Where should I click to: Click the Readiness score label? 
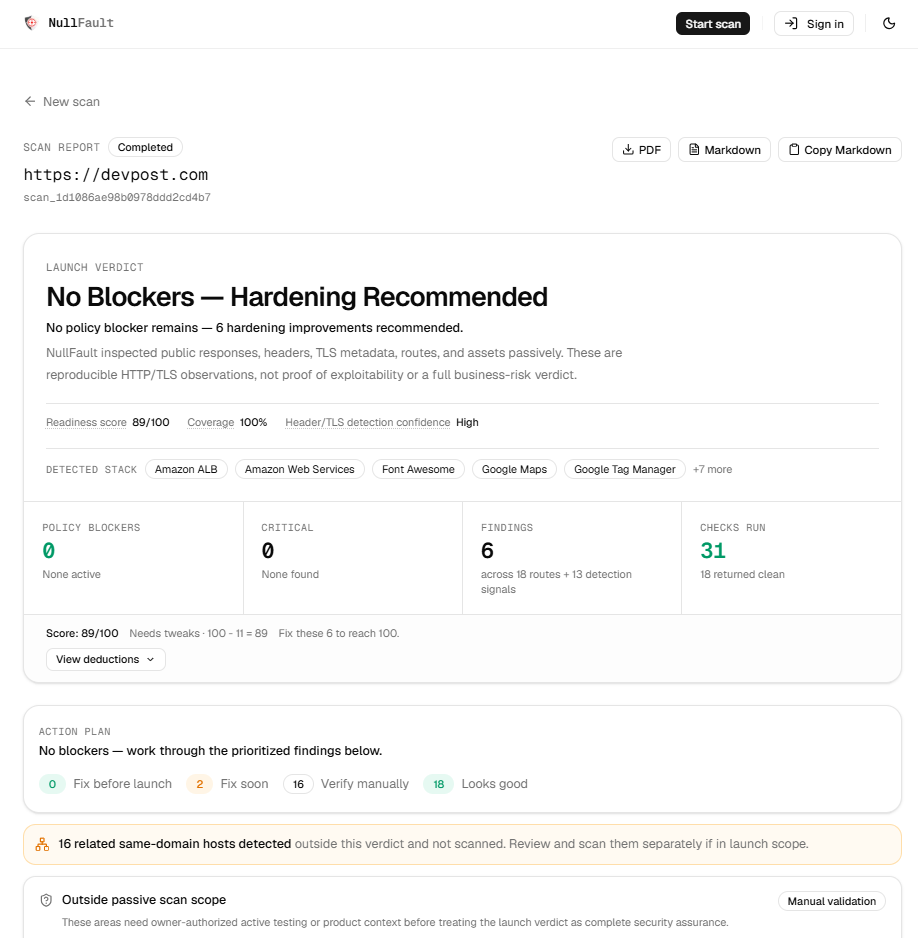(86, 422)
